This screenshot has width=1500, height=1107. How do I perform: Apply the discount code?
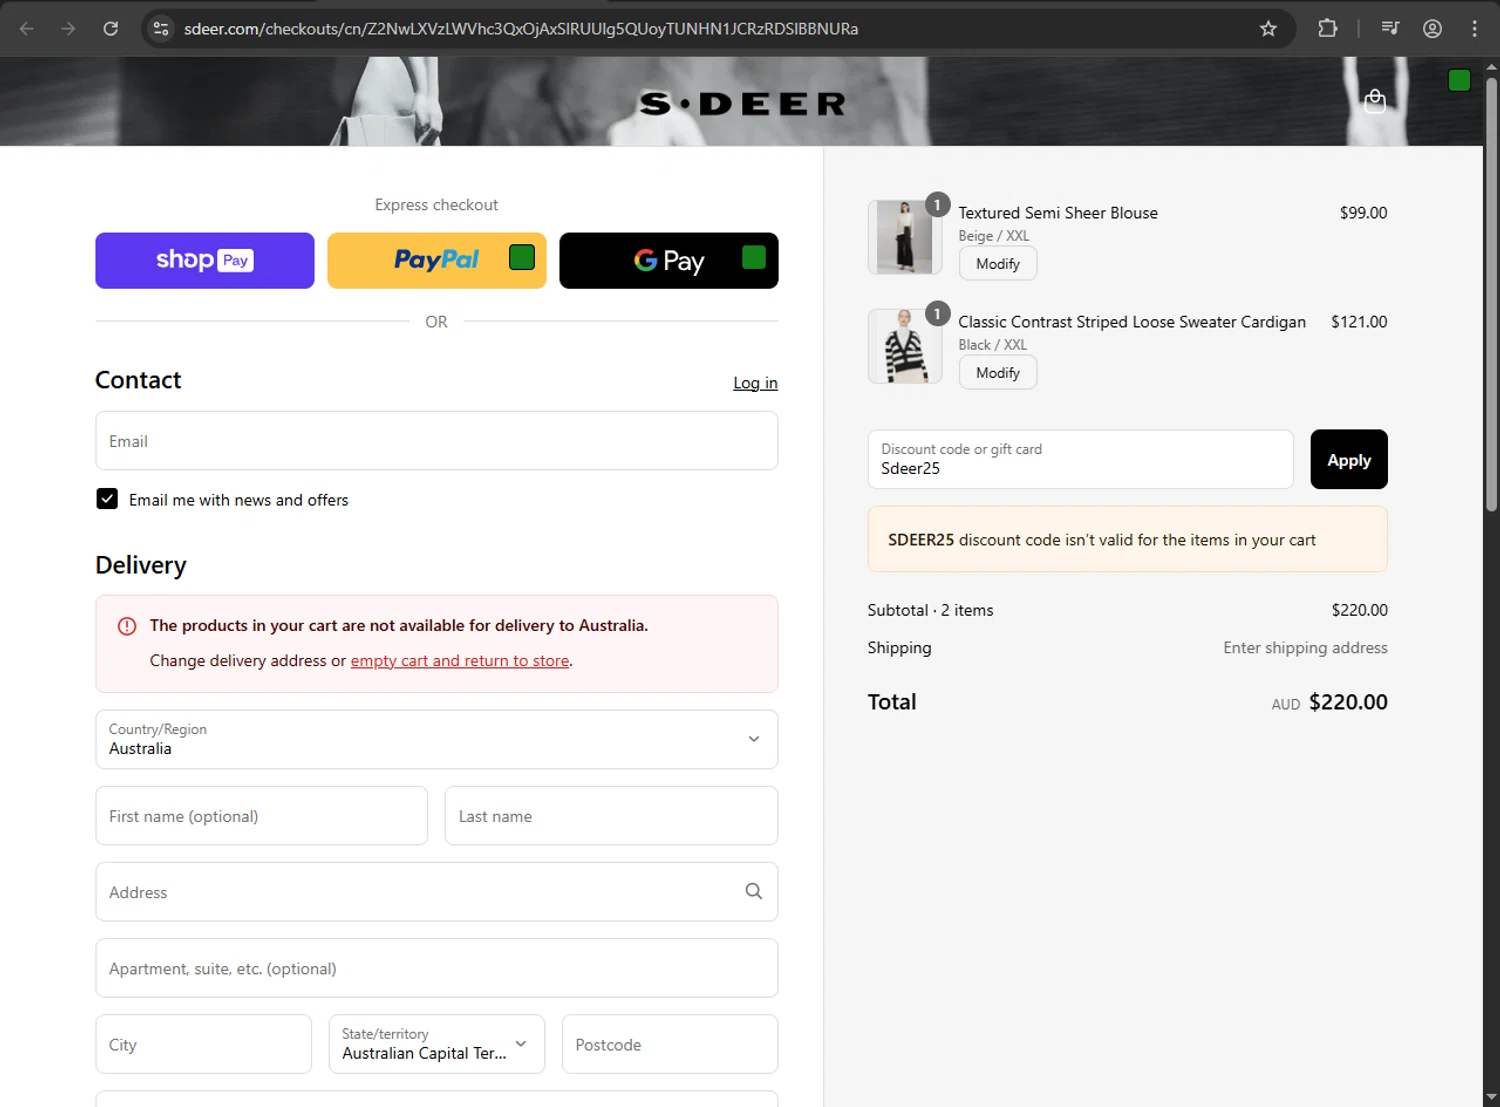[x=1349, y=460]
